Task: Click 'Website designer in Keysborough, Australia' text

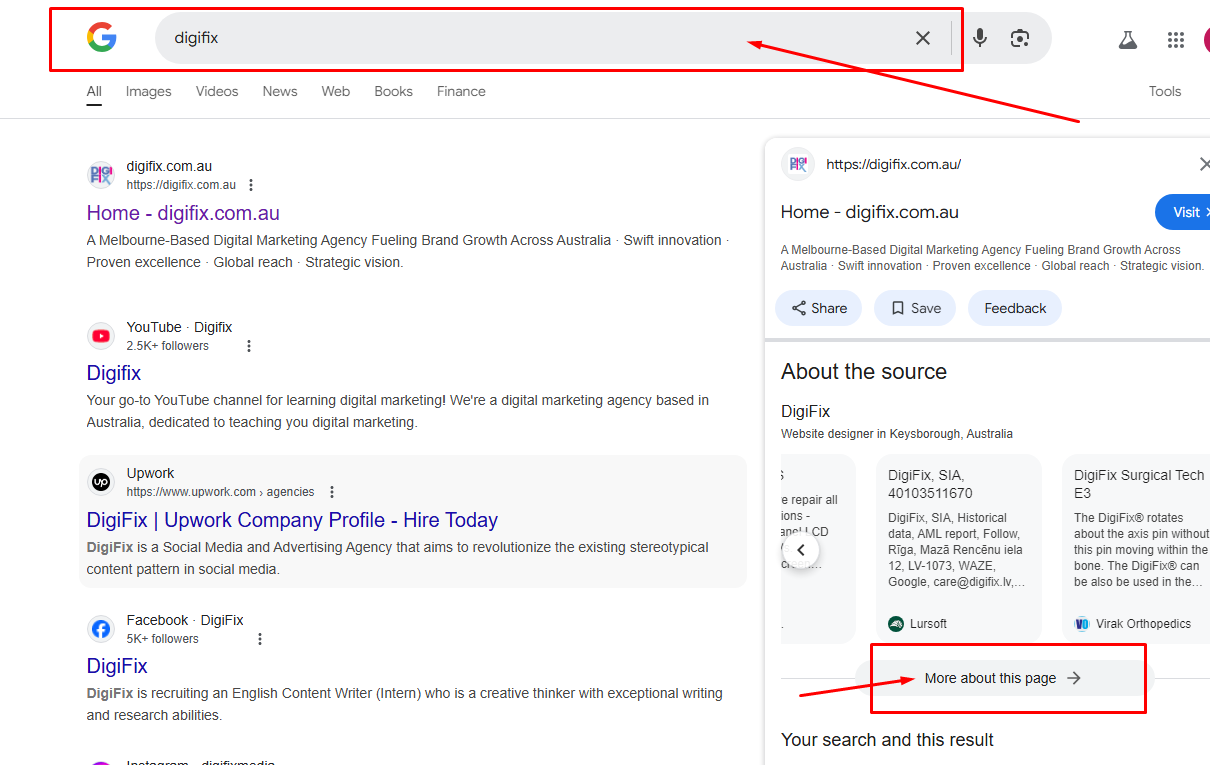Action: tap(897, 434)
